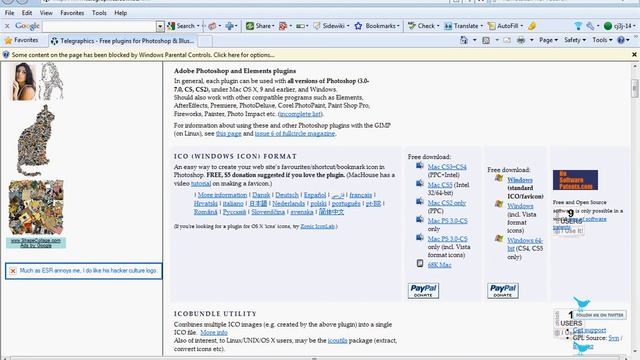
Task: Click the Share button in Google toolbar
Action: pyautogui.click(x=259, y=26)
